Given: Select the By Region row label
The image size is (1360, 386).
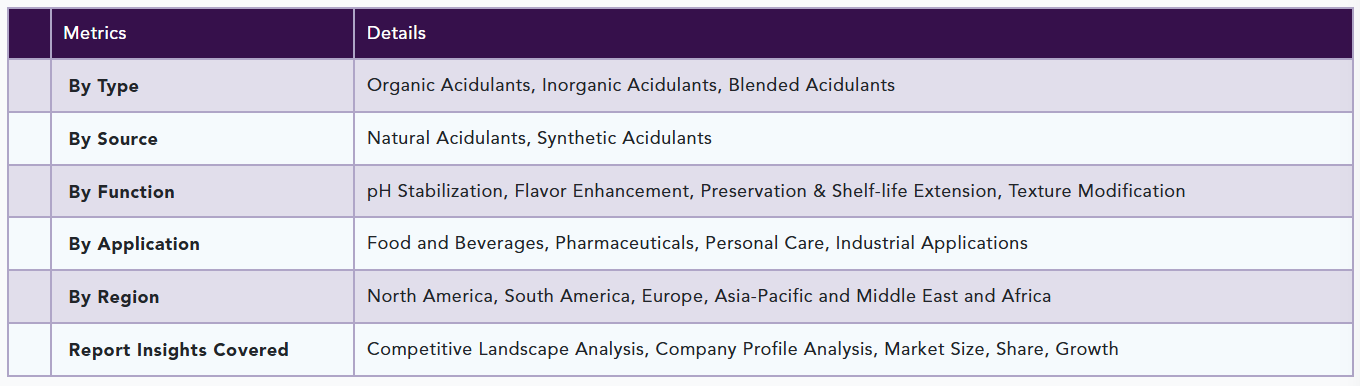Looking at the screenshot, I should pos(114,297).
